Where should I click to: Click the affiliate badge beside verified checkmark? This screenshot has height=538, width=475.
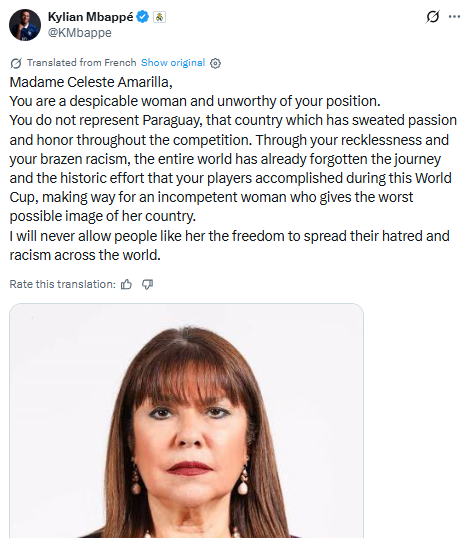pyautogui.click(x=159, y=17)
